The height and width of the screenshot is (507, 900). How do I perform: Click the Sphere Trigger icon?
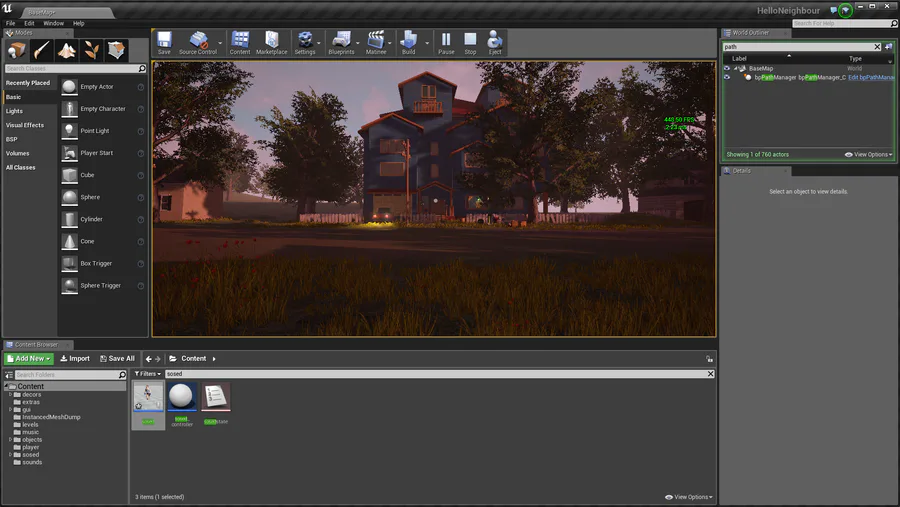(x=69, y=285)
